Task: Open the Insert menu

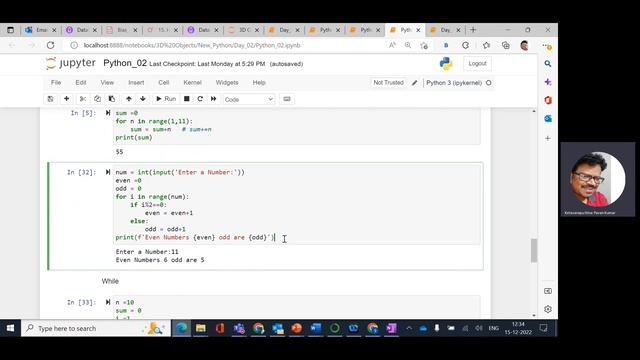Action: click(136, 82)
